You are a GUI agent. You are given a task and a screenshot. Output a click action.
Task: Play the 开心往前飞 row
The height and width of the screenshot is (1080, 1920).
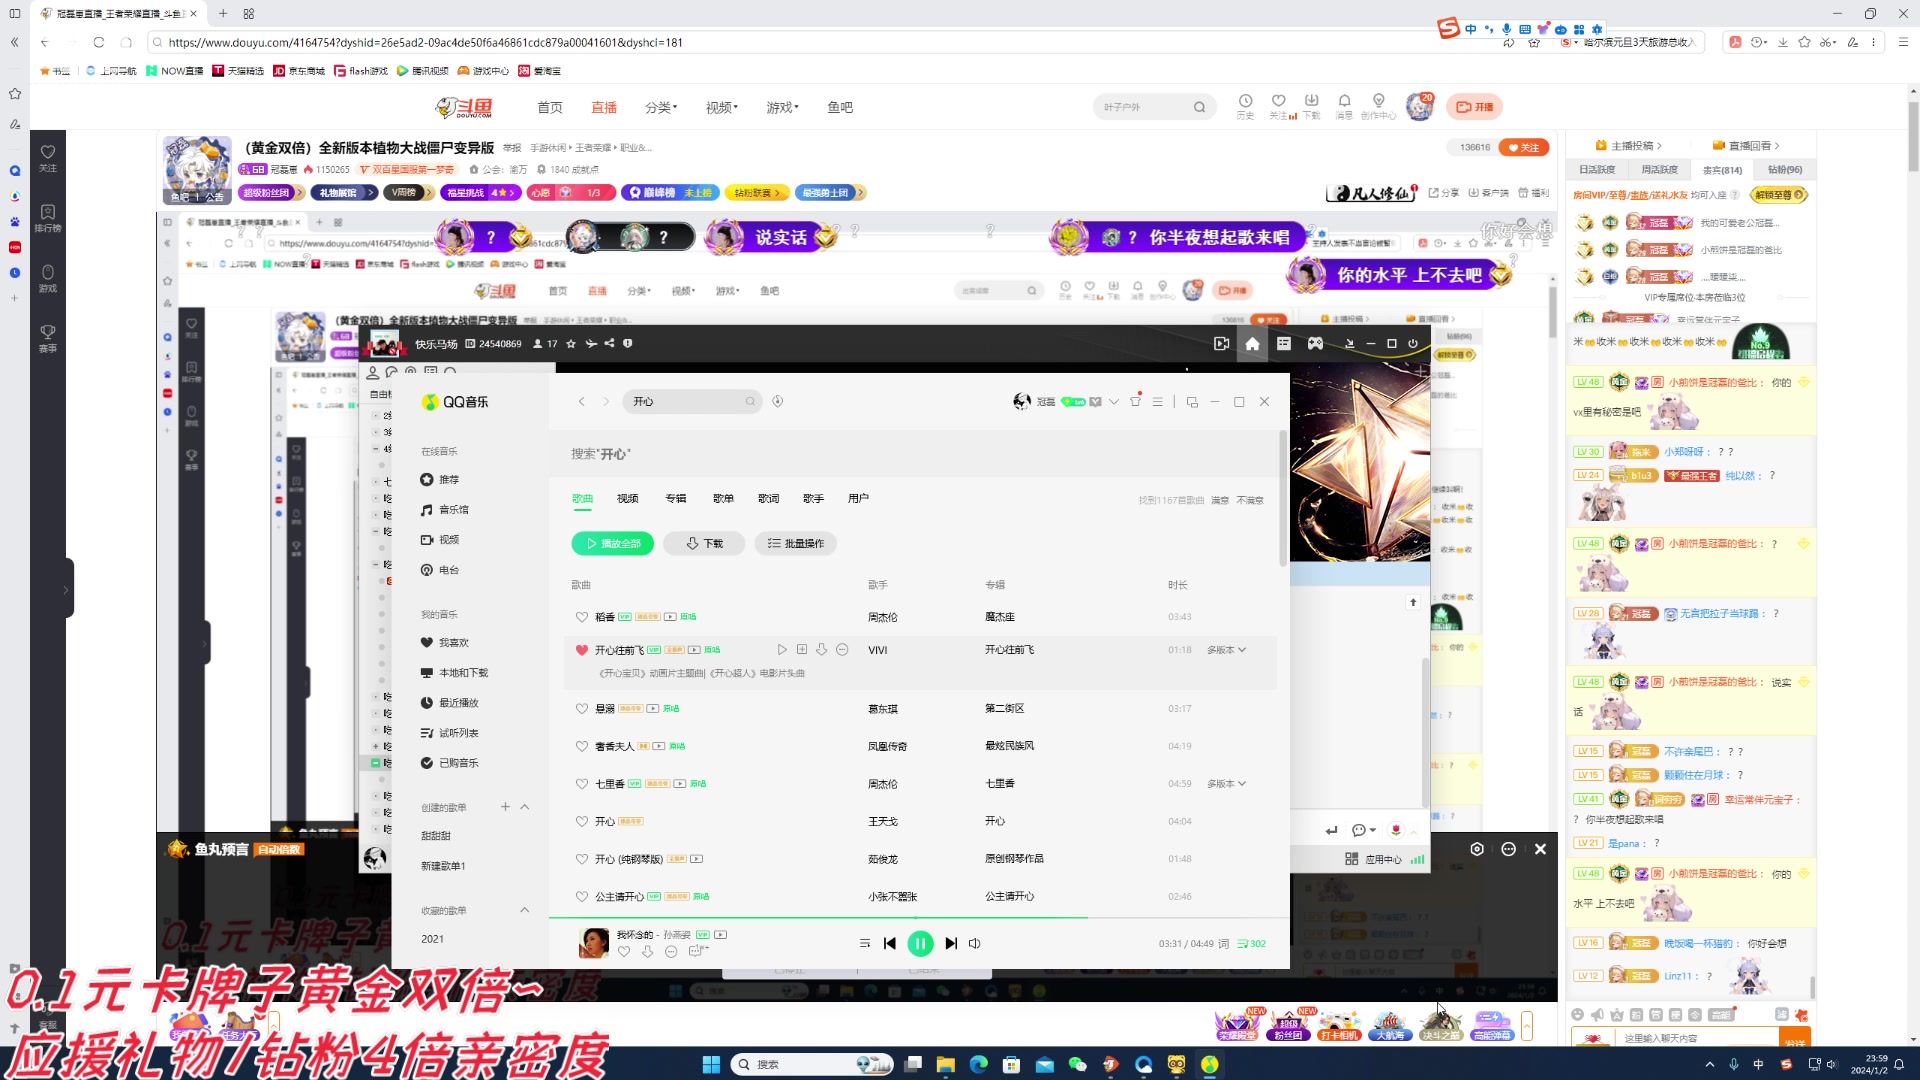click(x=782, y=650)
